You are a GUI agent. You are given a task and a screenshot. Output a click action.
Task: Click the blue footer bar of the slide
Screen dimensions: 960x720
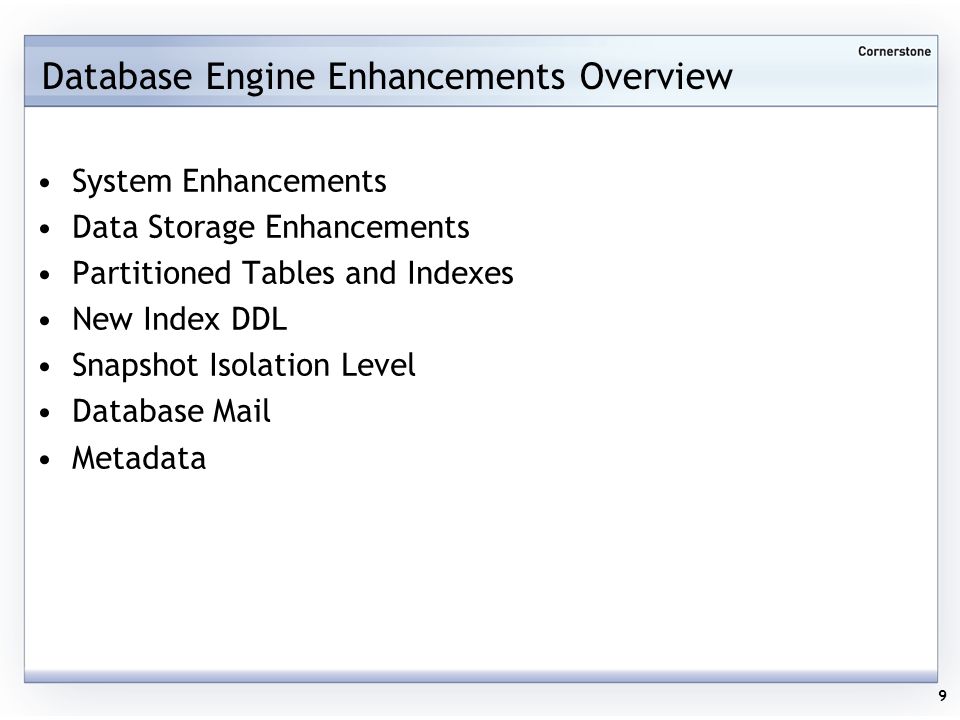pyautogui.click(x=481, y=677)
